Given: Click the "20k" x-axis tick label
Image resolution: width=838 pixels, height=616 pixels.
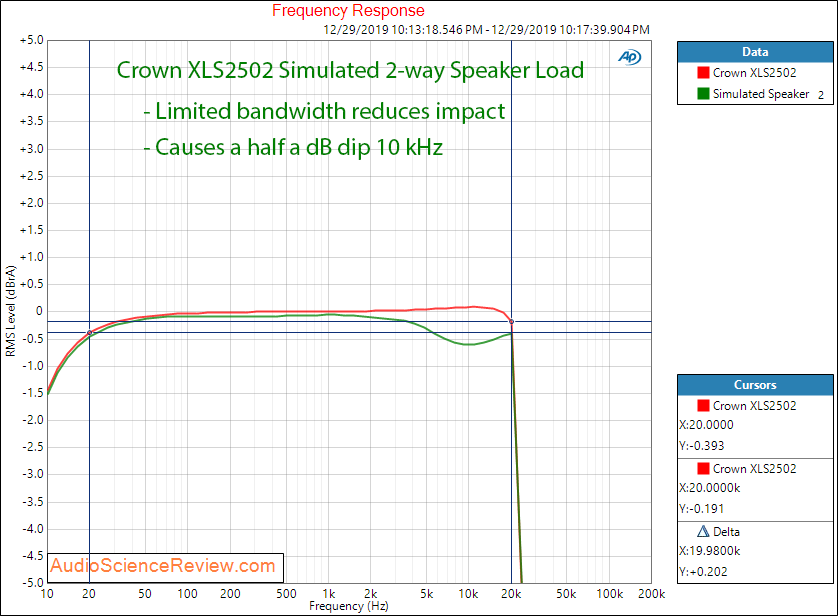Looking at the screenshot, I should 511,594.
